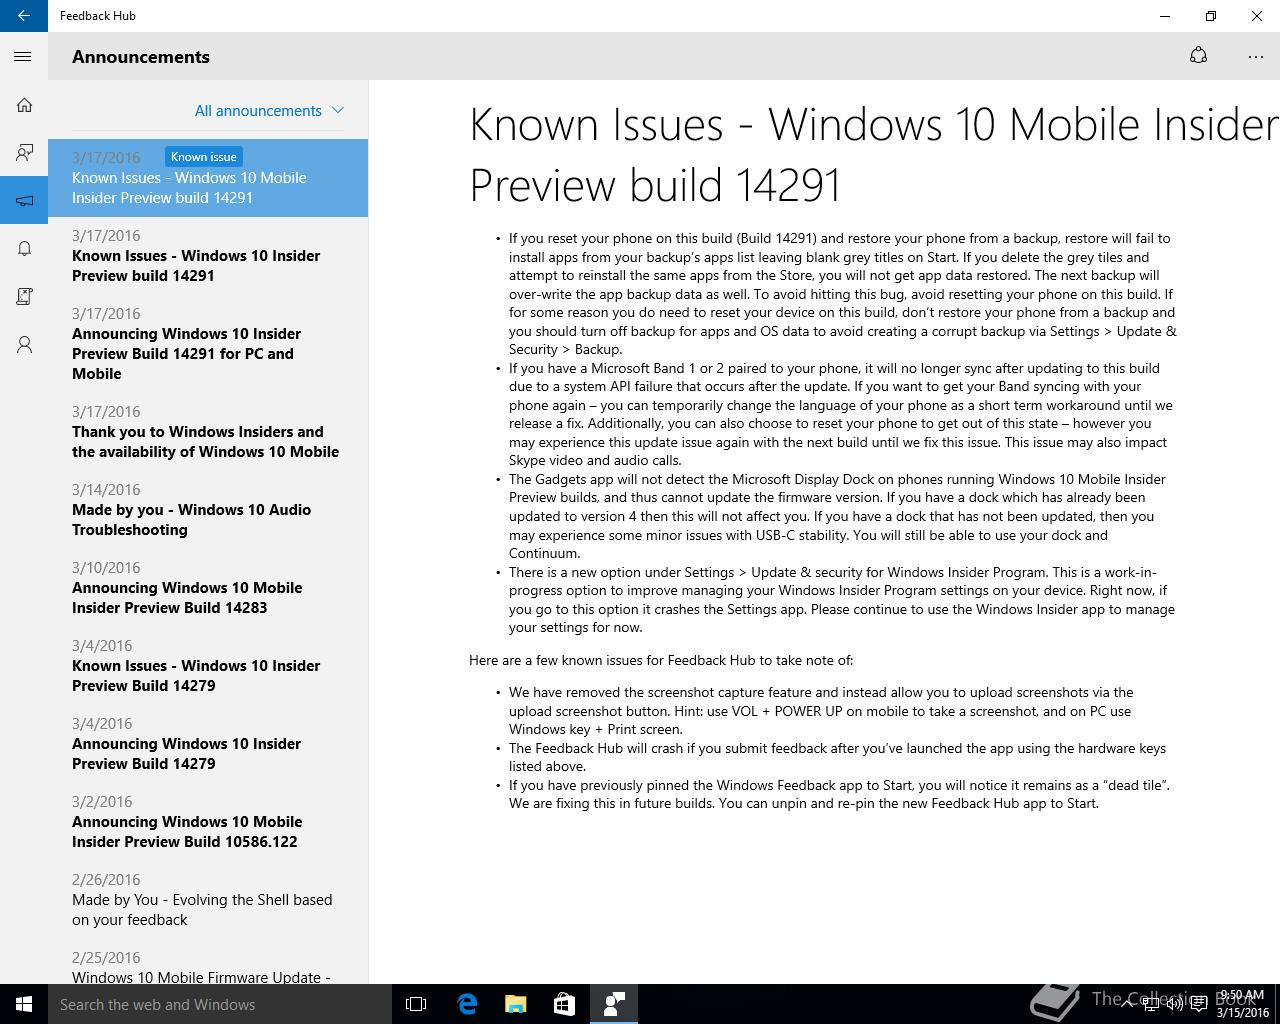
Task: Open Announcing Mobile Insider Preview Build 14283
Action: pos(208,588)
